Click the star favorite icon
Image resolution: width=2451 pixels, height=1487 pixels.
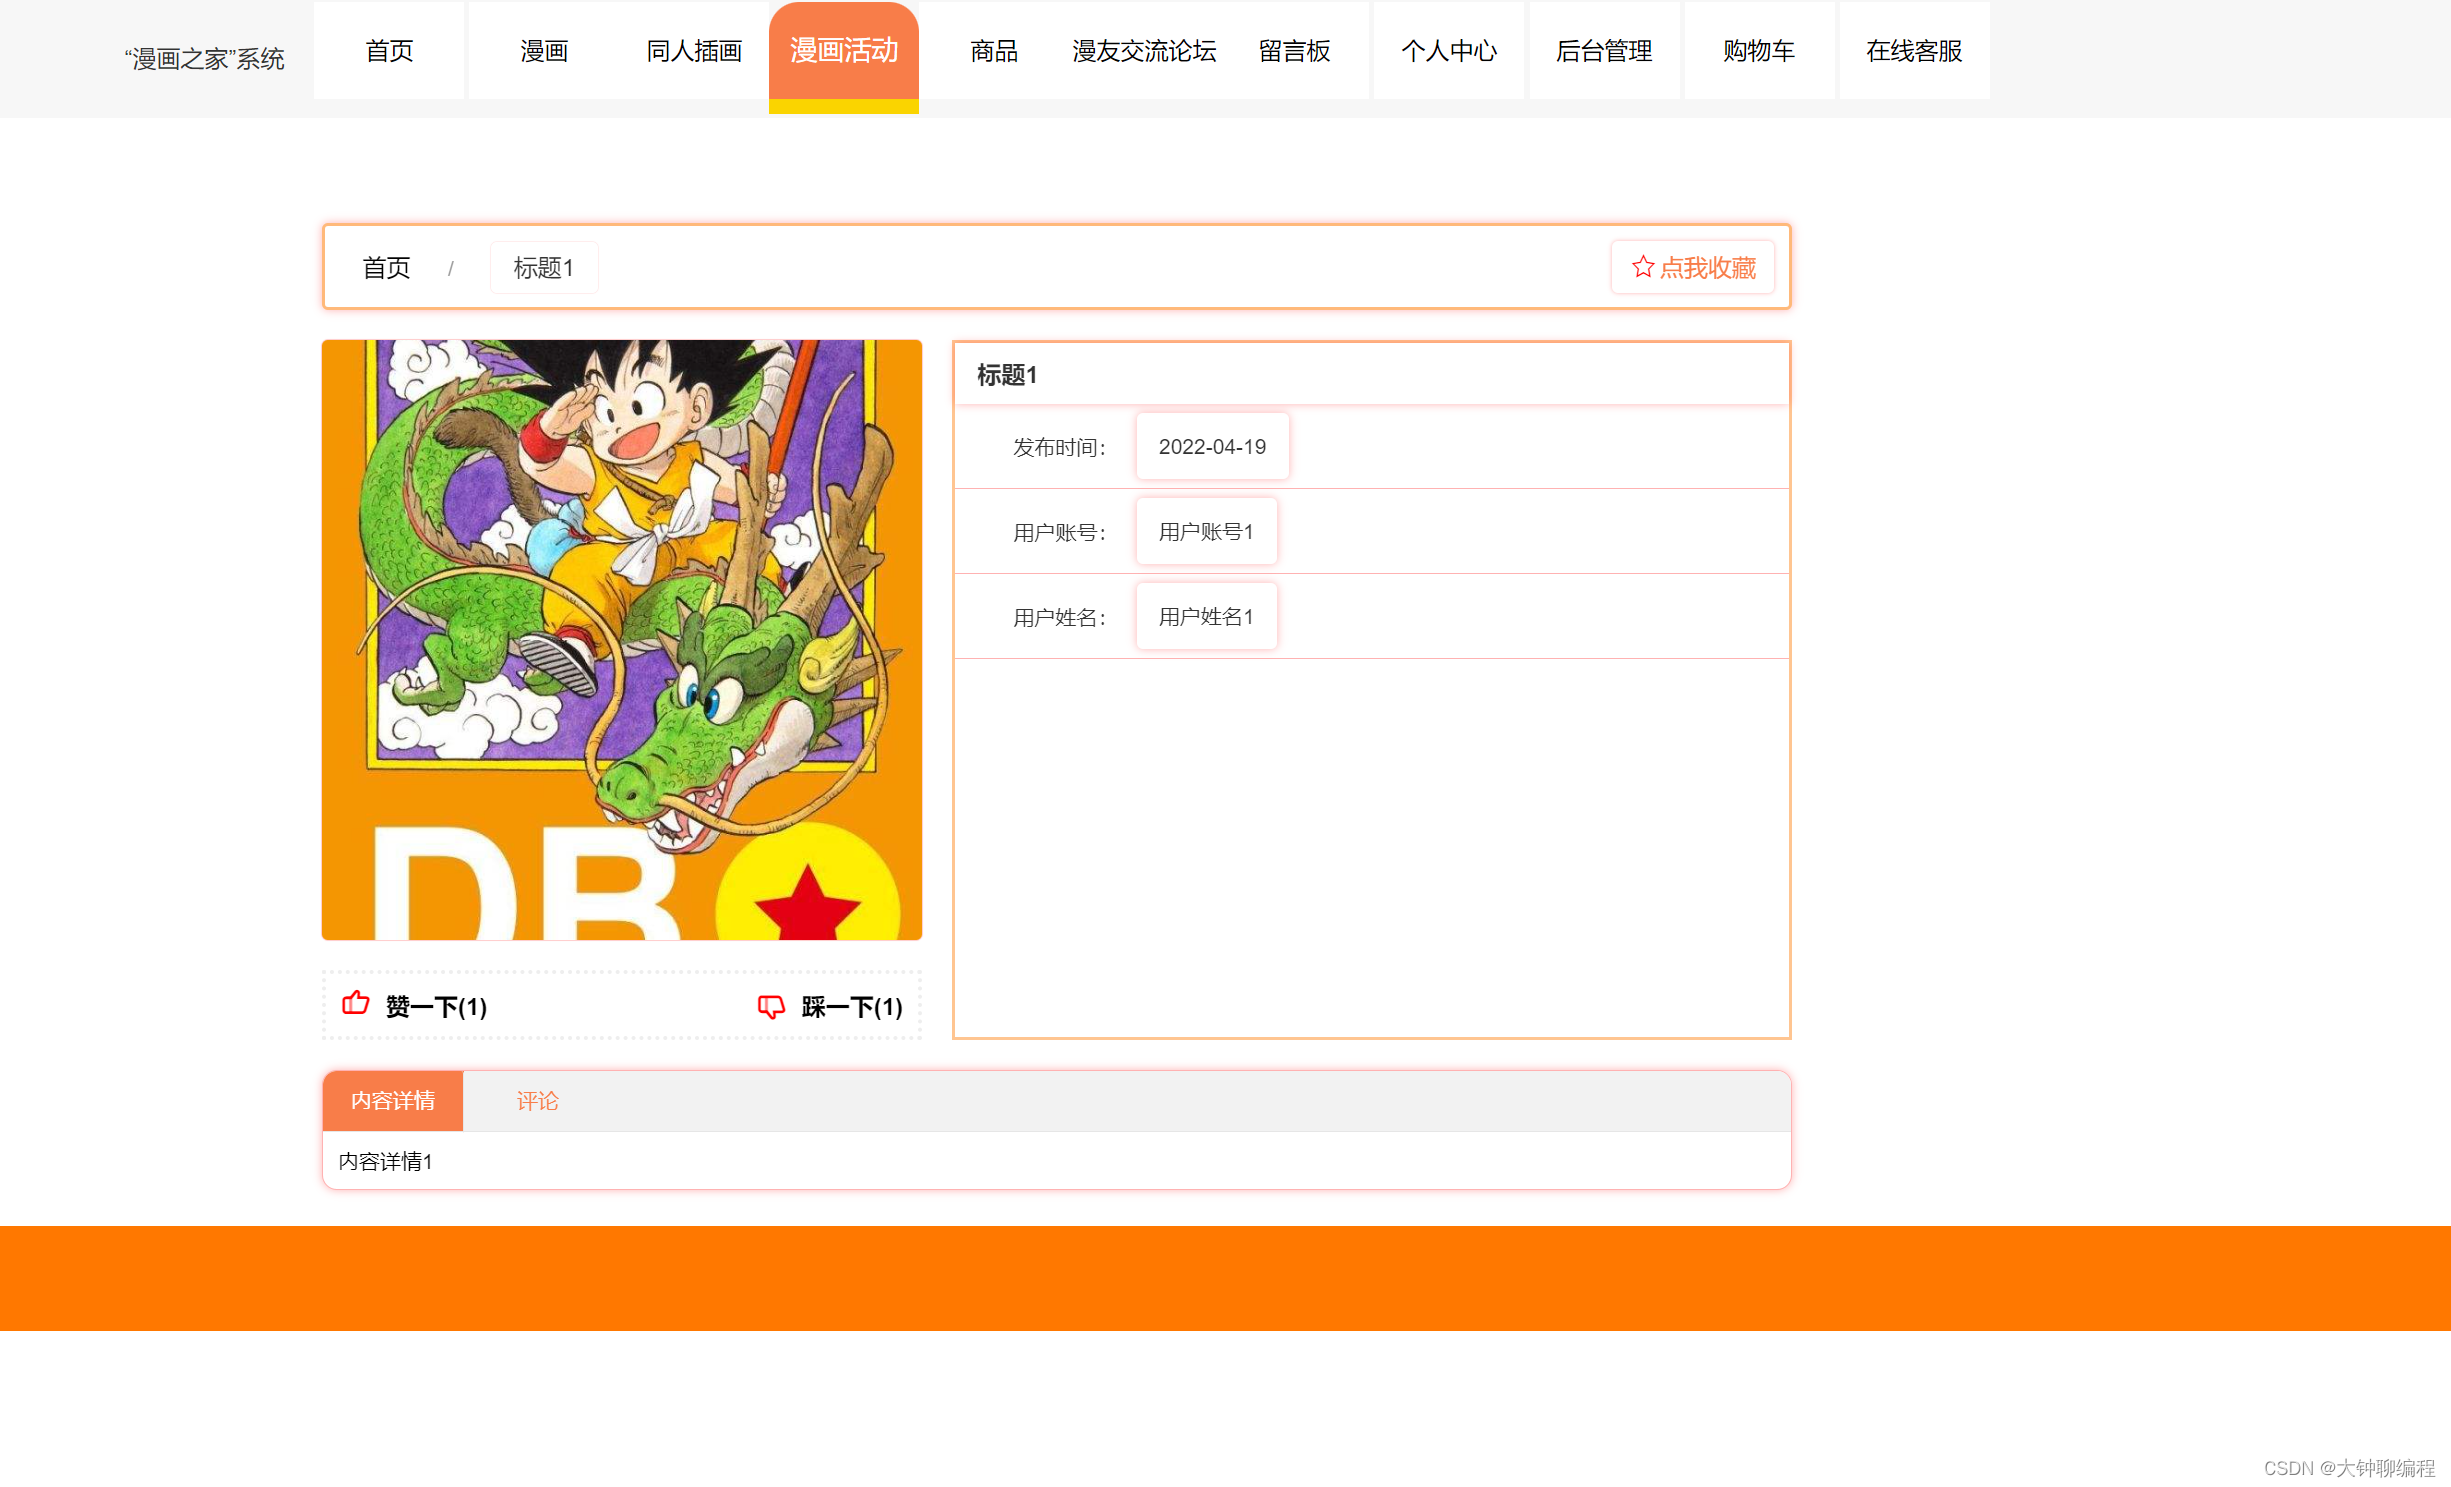point(1642,267)
